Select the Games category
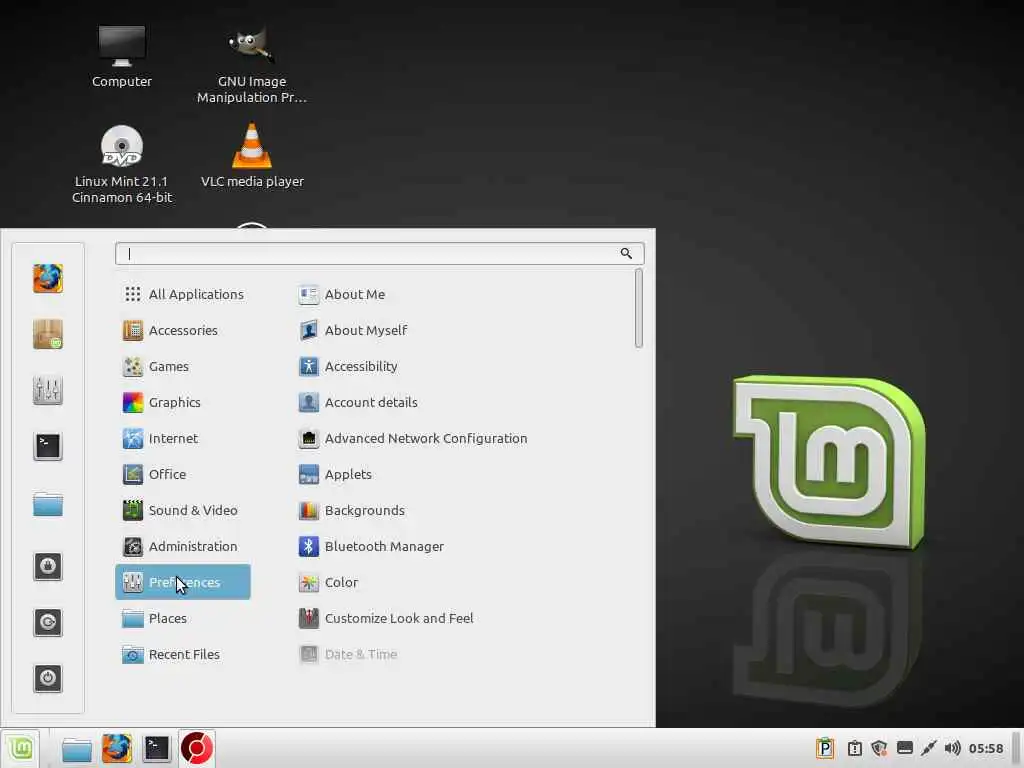 [183, 366]
